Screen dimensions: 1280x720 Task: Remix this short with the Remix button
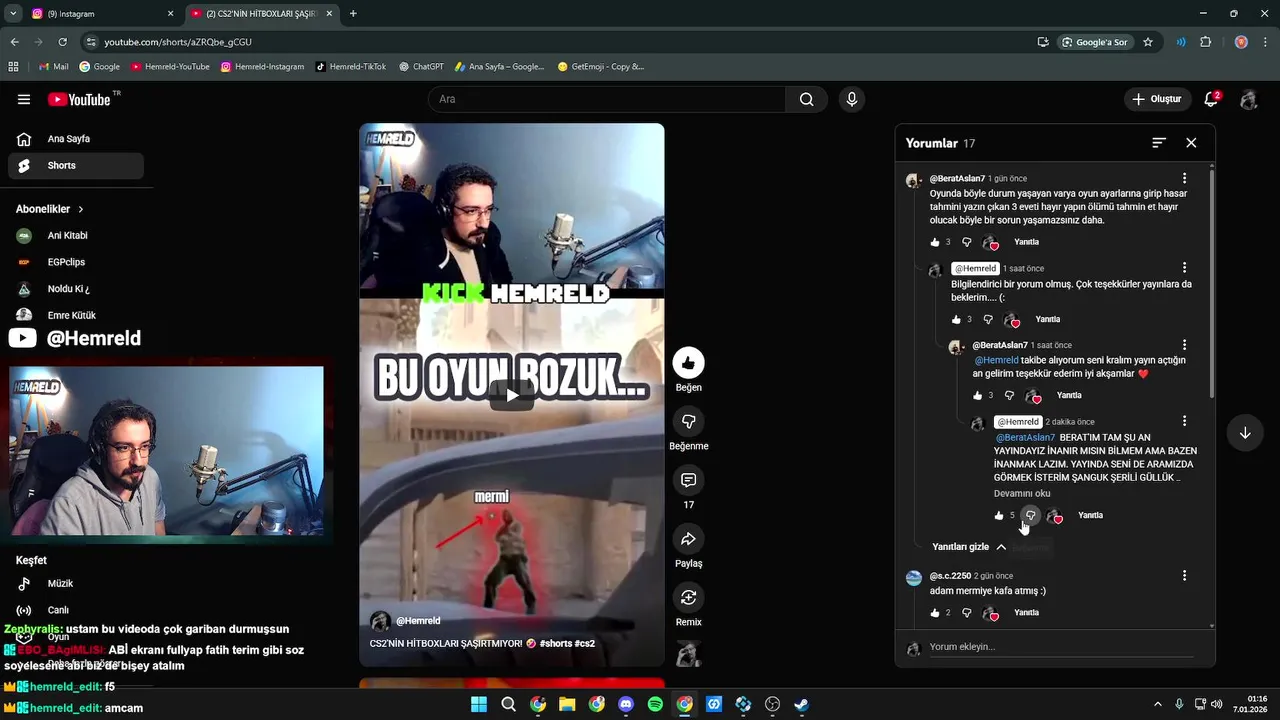pos(688,598)
